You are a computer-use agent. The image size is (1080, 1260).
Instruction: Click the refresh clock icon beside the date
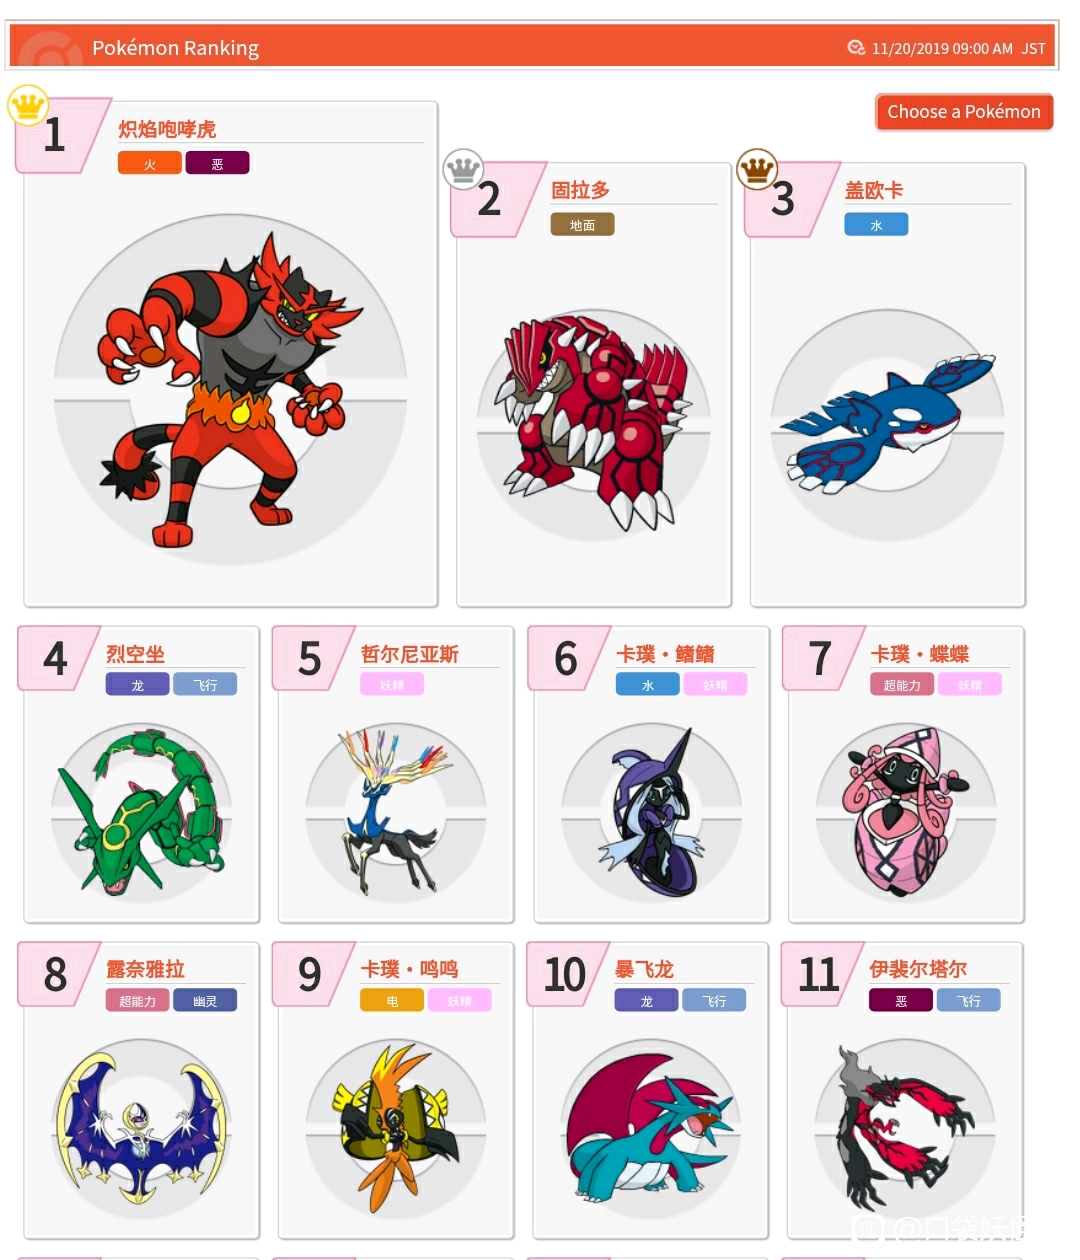(856, 47)
